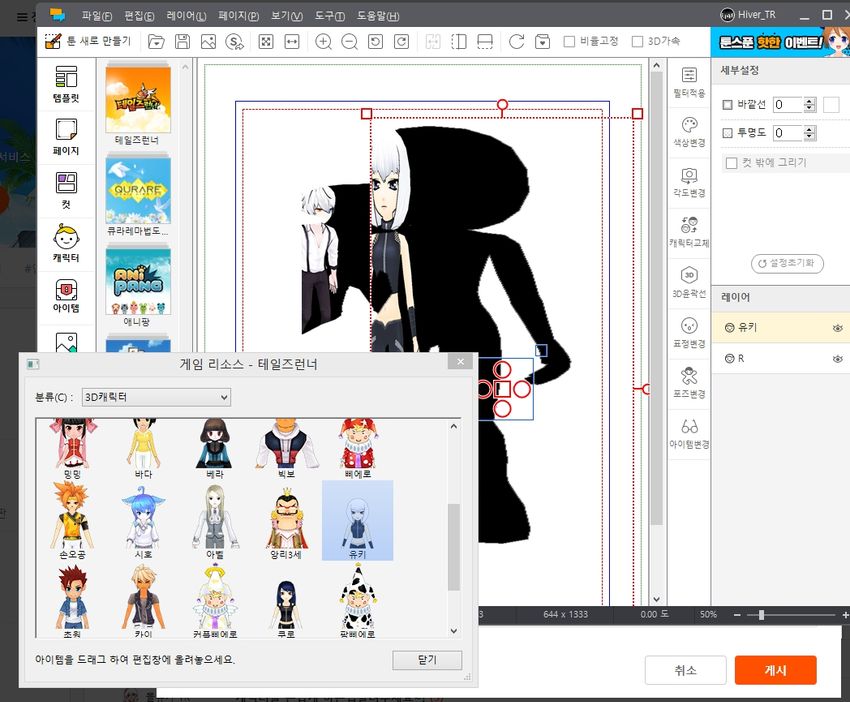Click 표정변경 expression tool
The height and width of the screenshot is (702, 850).
pos(689,333)
